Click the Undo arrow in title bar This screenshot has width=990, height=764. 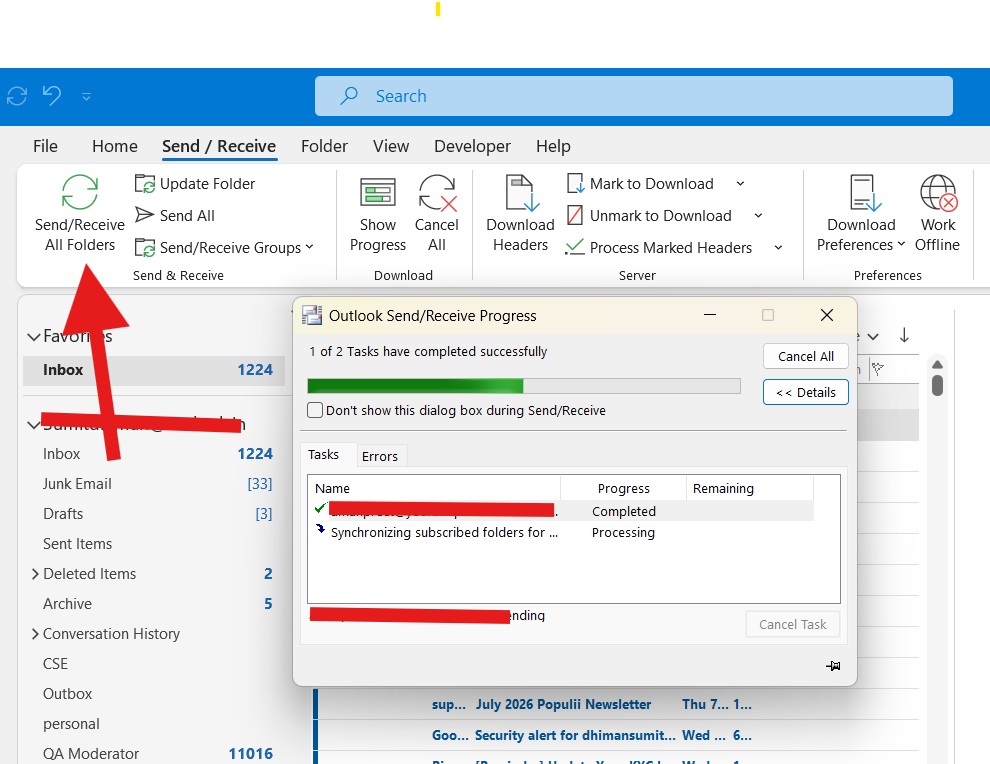tap(52, 96)
